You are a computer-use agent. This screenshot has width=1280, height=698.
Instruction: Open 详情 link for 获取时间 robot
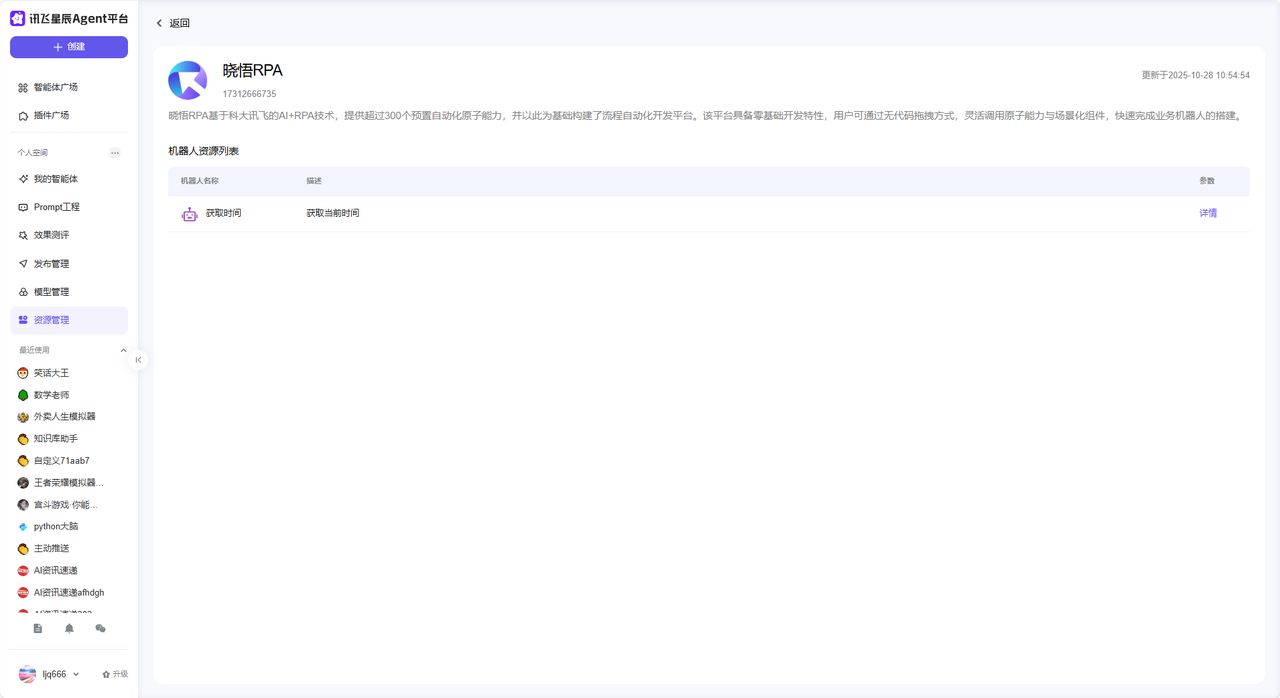1207,213
